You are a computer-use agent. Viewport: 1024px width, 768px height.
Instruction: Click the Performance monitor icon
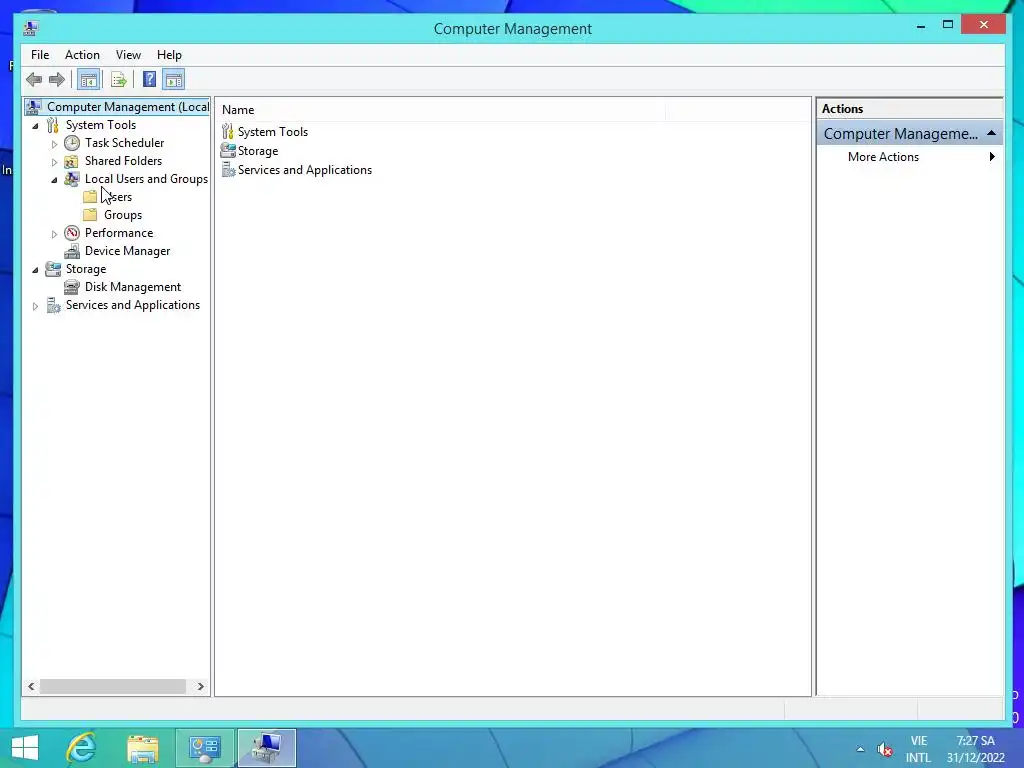(72, 232)
